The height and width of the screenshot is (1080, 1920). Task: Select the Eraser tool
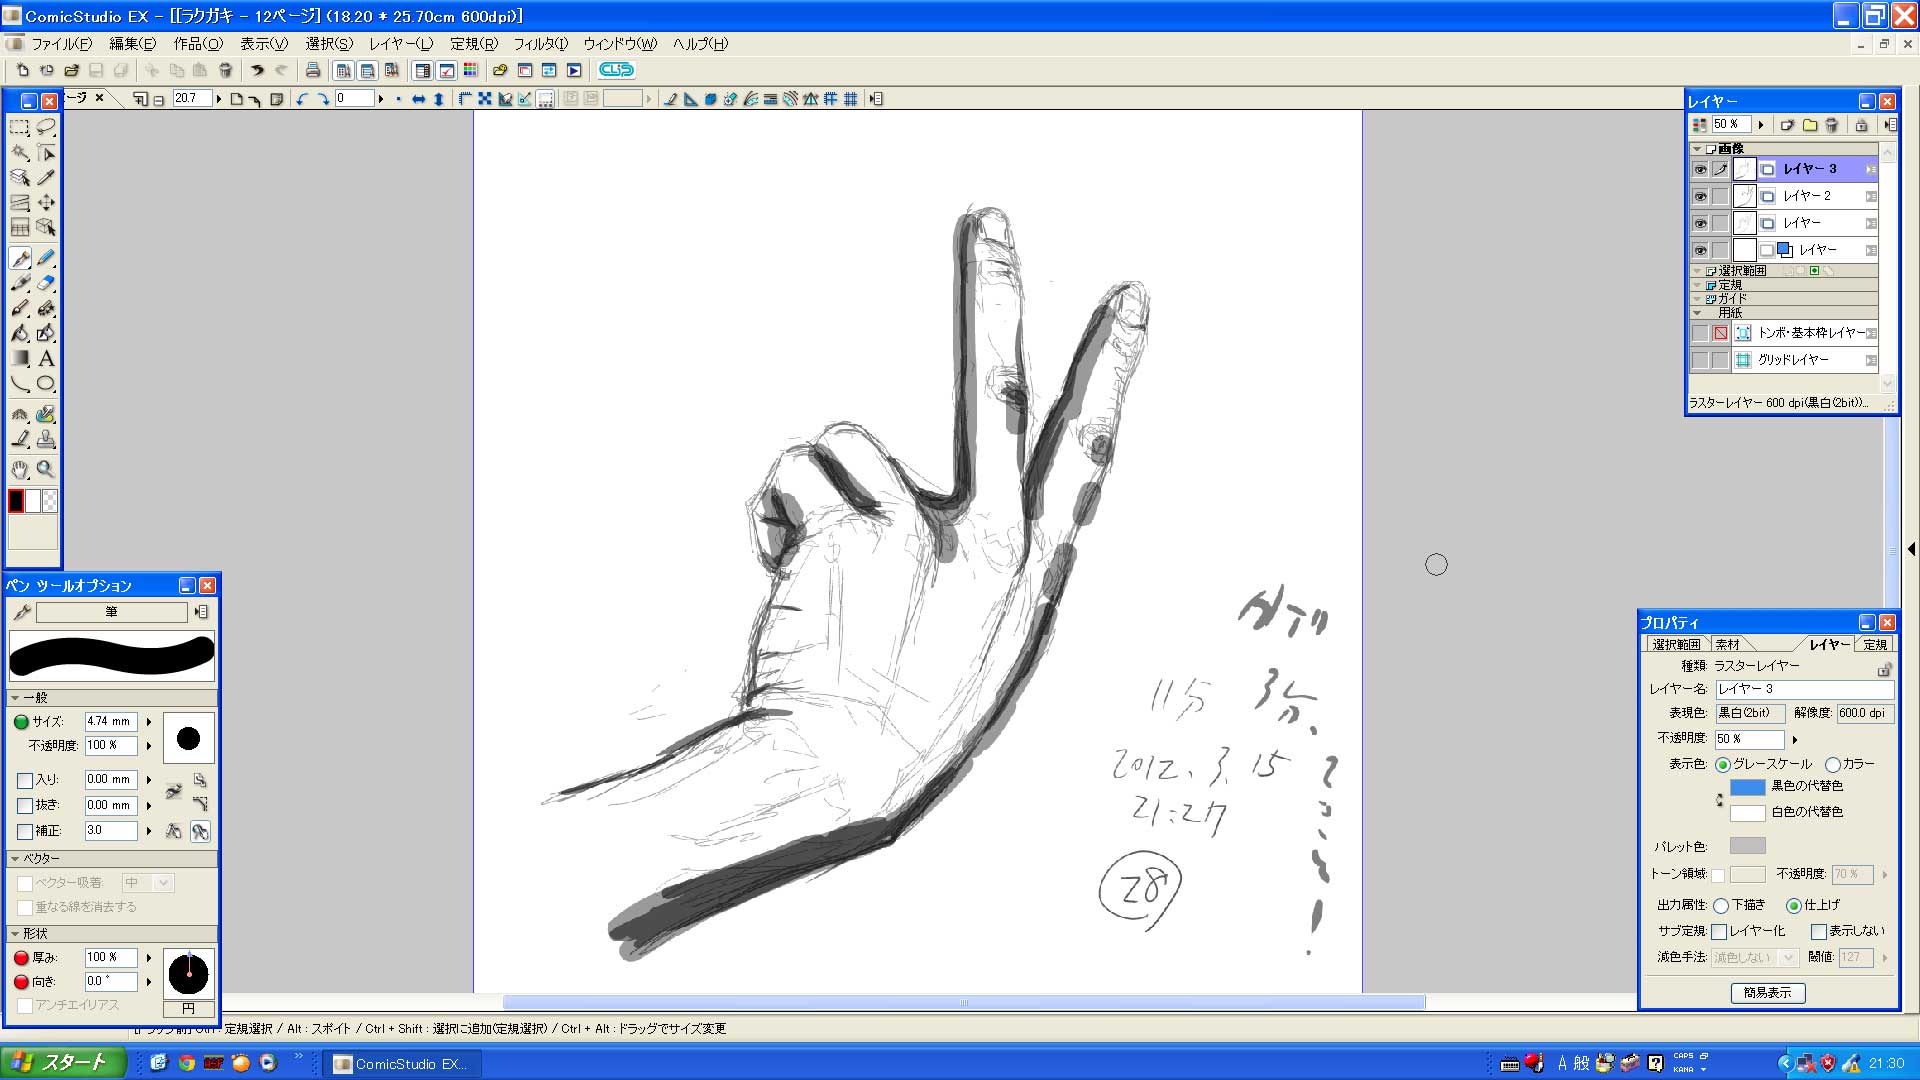[46, 283]
